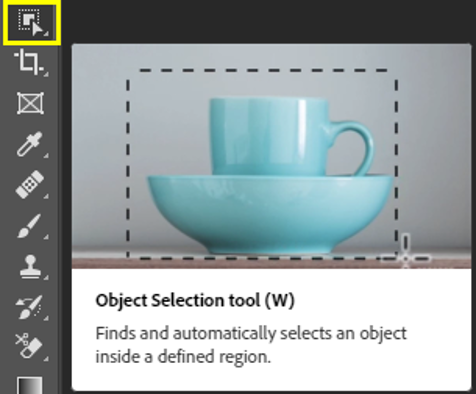
Task: Pick the Eyedropper tool
Action: 30,144
